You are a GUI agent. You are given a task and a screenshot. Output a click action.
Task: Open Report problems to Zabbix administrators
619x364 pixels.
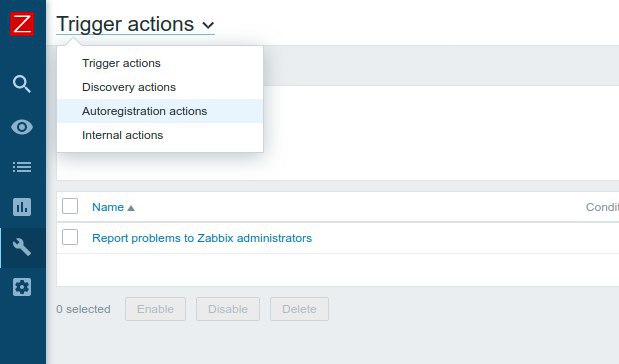point(202,238)
